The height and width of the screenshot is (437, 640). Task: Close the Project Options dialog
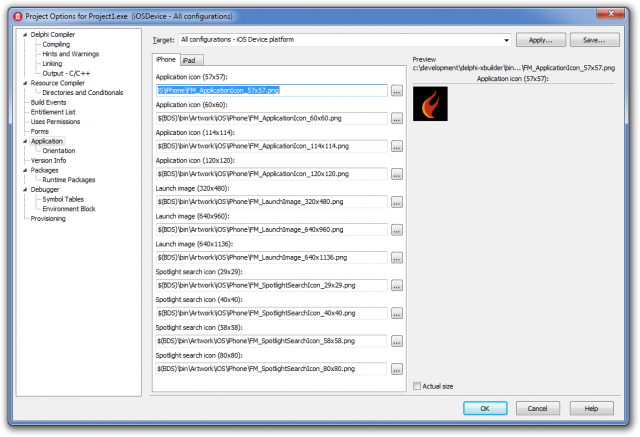point(611,14)
